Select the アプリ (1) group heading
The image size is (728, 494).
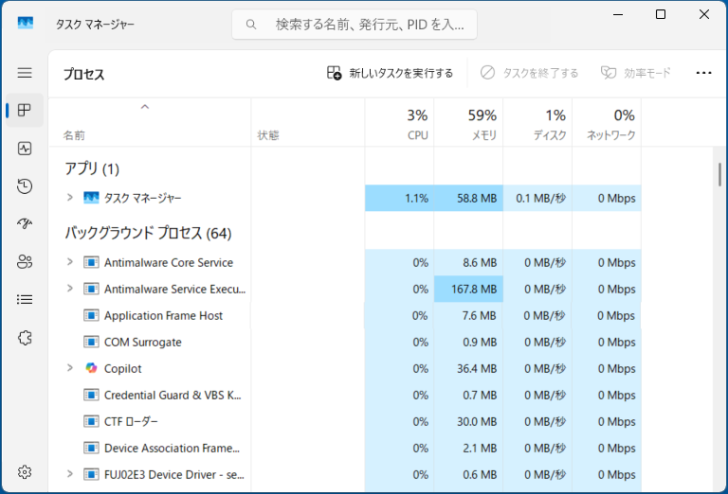92,169
